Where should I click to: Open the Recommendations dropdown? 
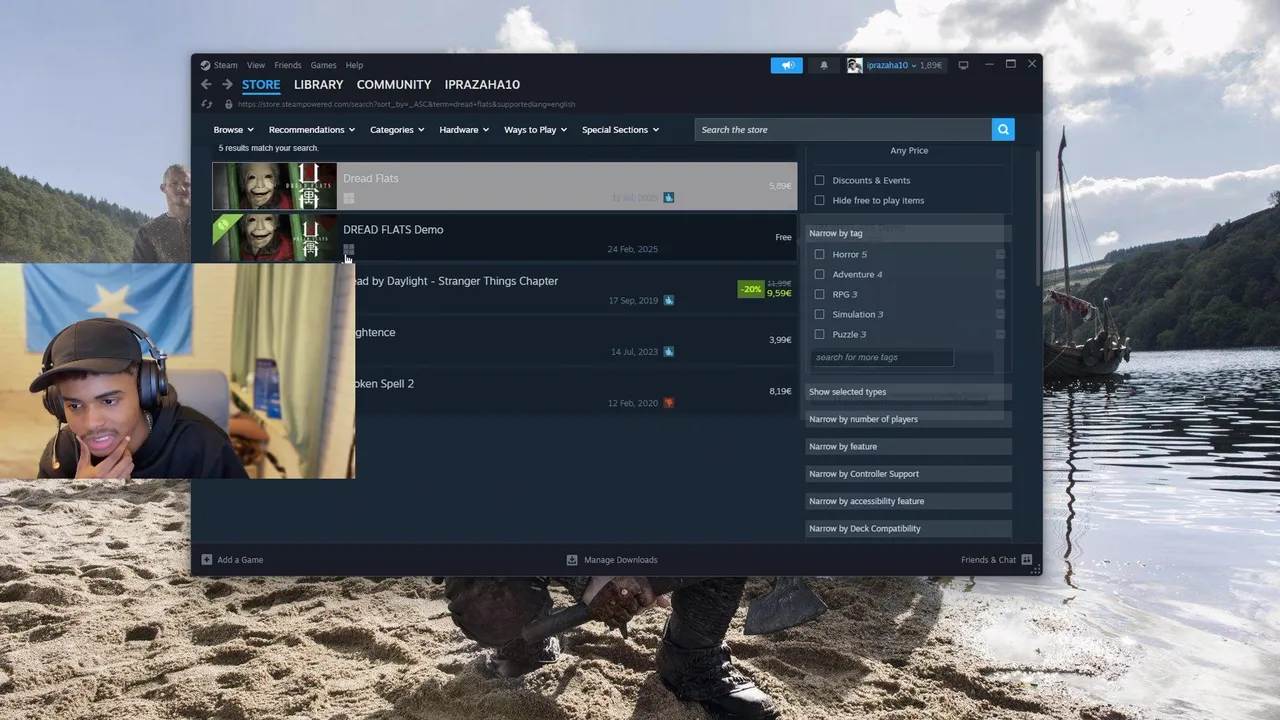pyautogui.click(x=312, y=130)
